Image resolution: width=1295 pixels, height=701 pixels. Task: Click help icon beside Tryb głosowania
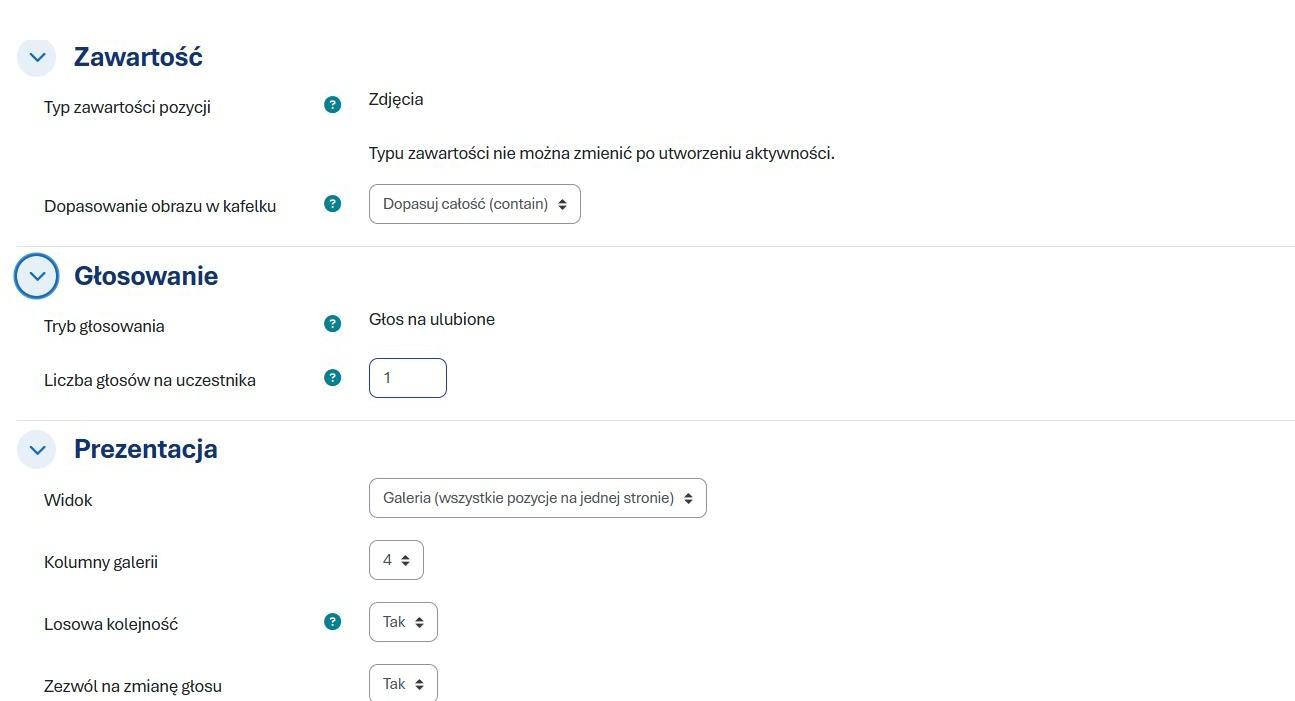coord(333,323)
